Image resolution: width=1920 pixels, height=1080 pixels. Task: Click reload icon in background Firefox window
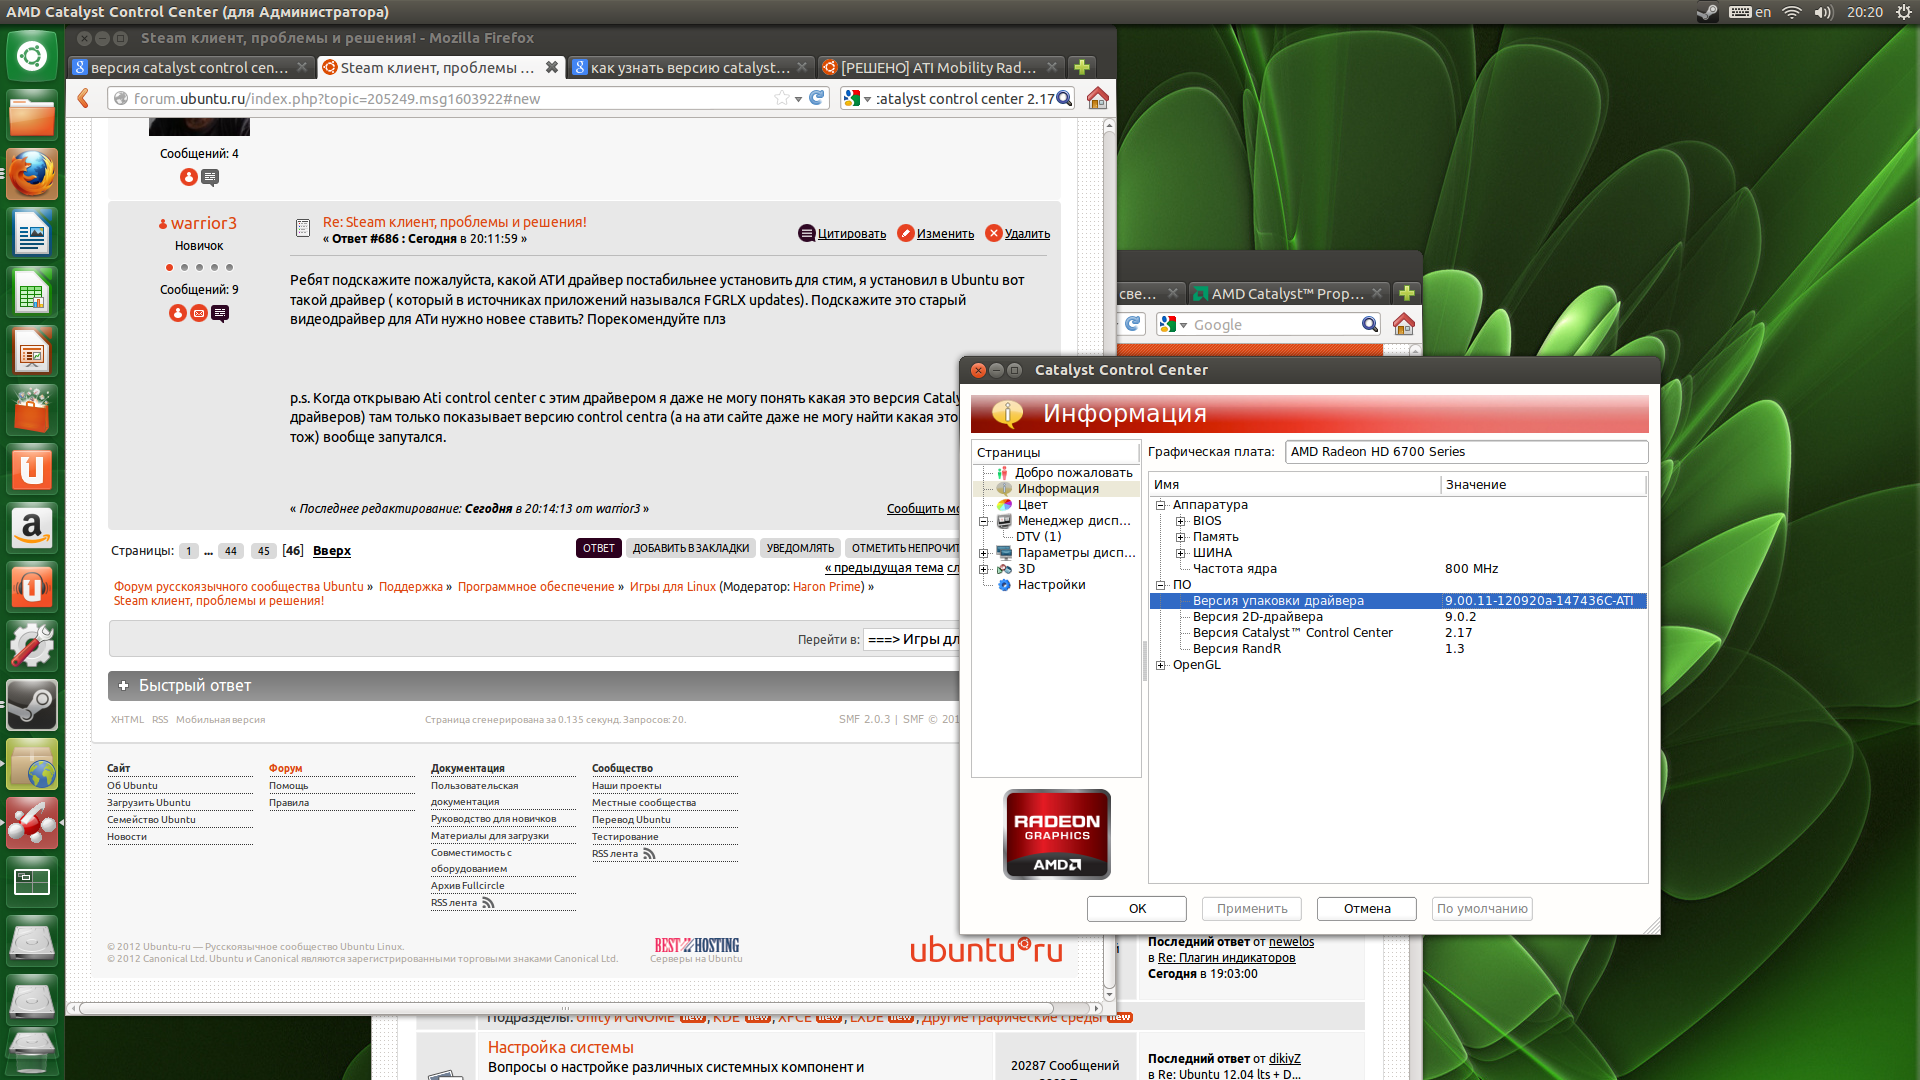pyautogui.click(x=1133, y=324)
